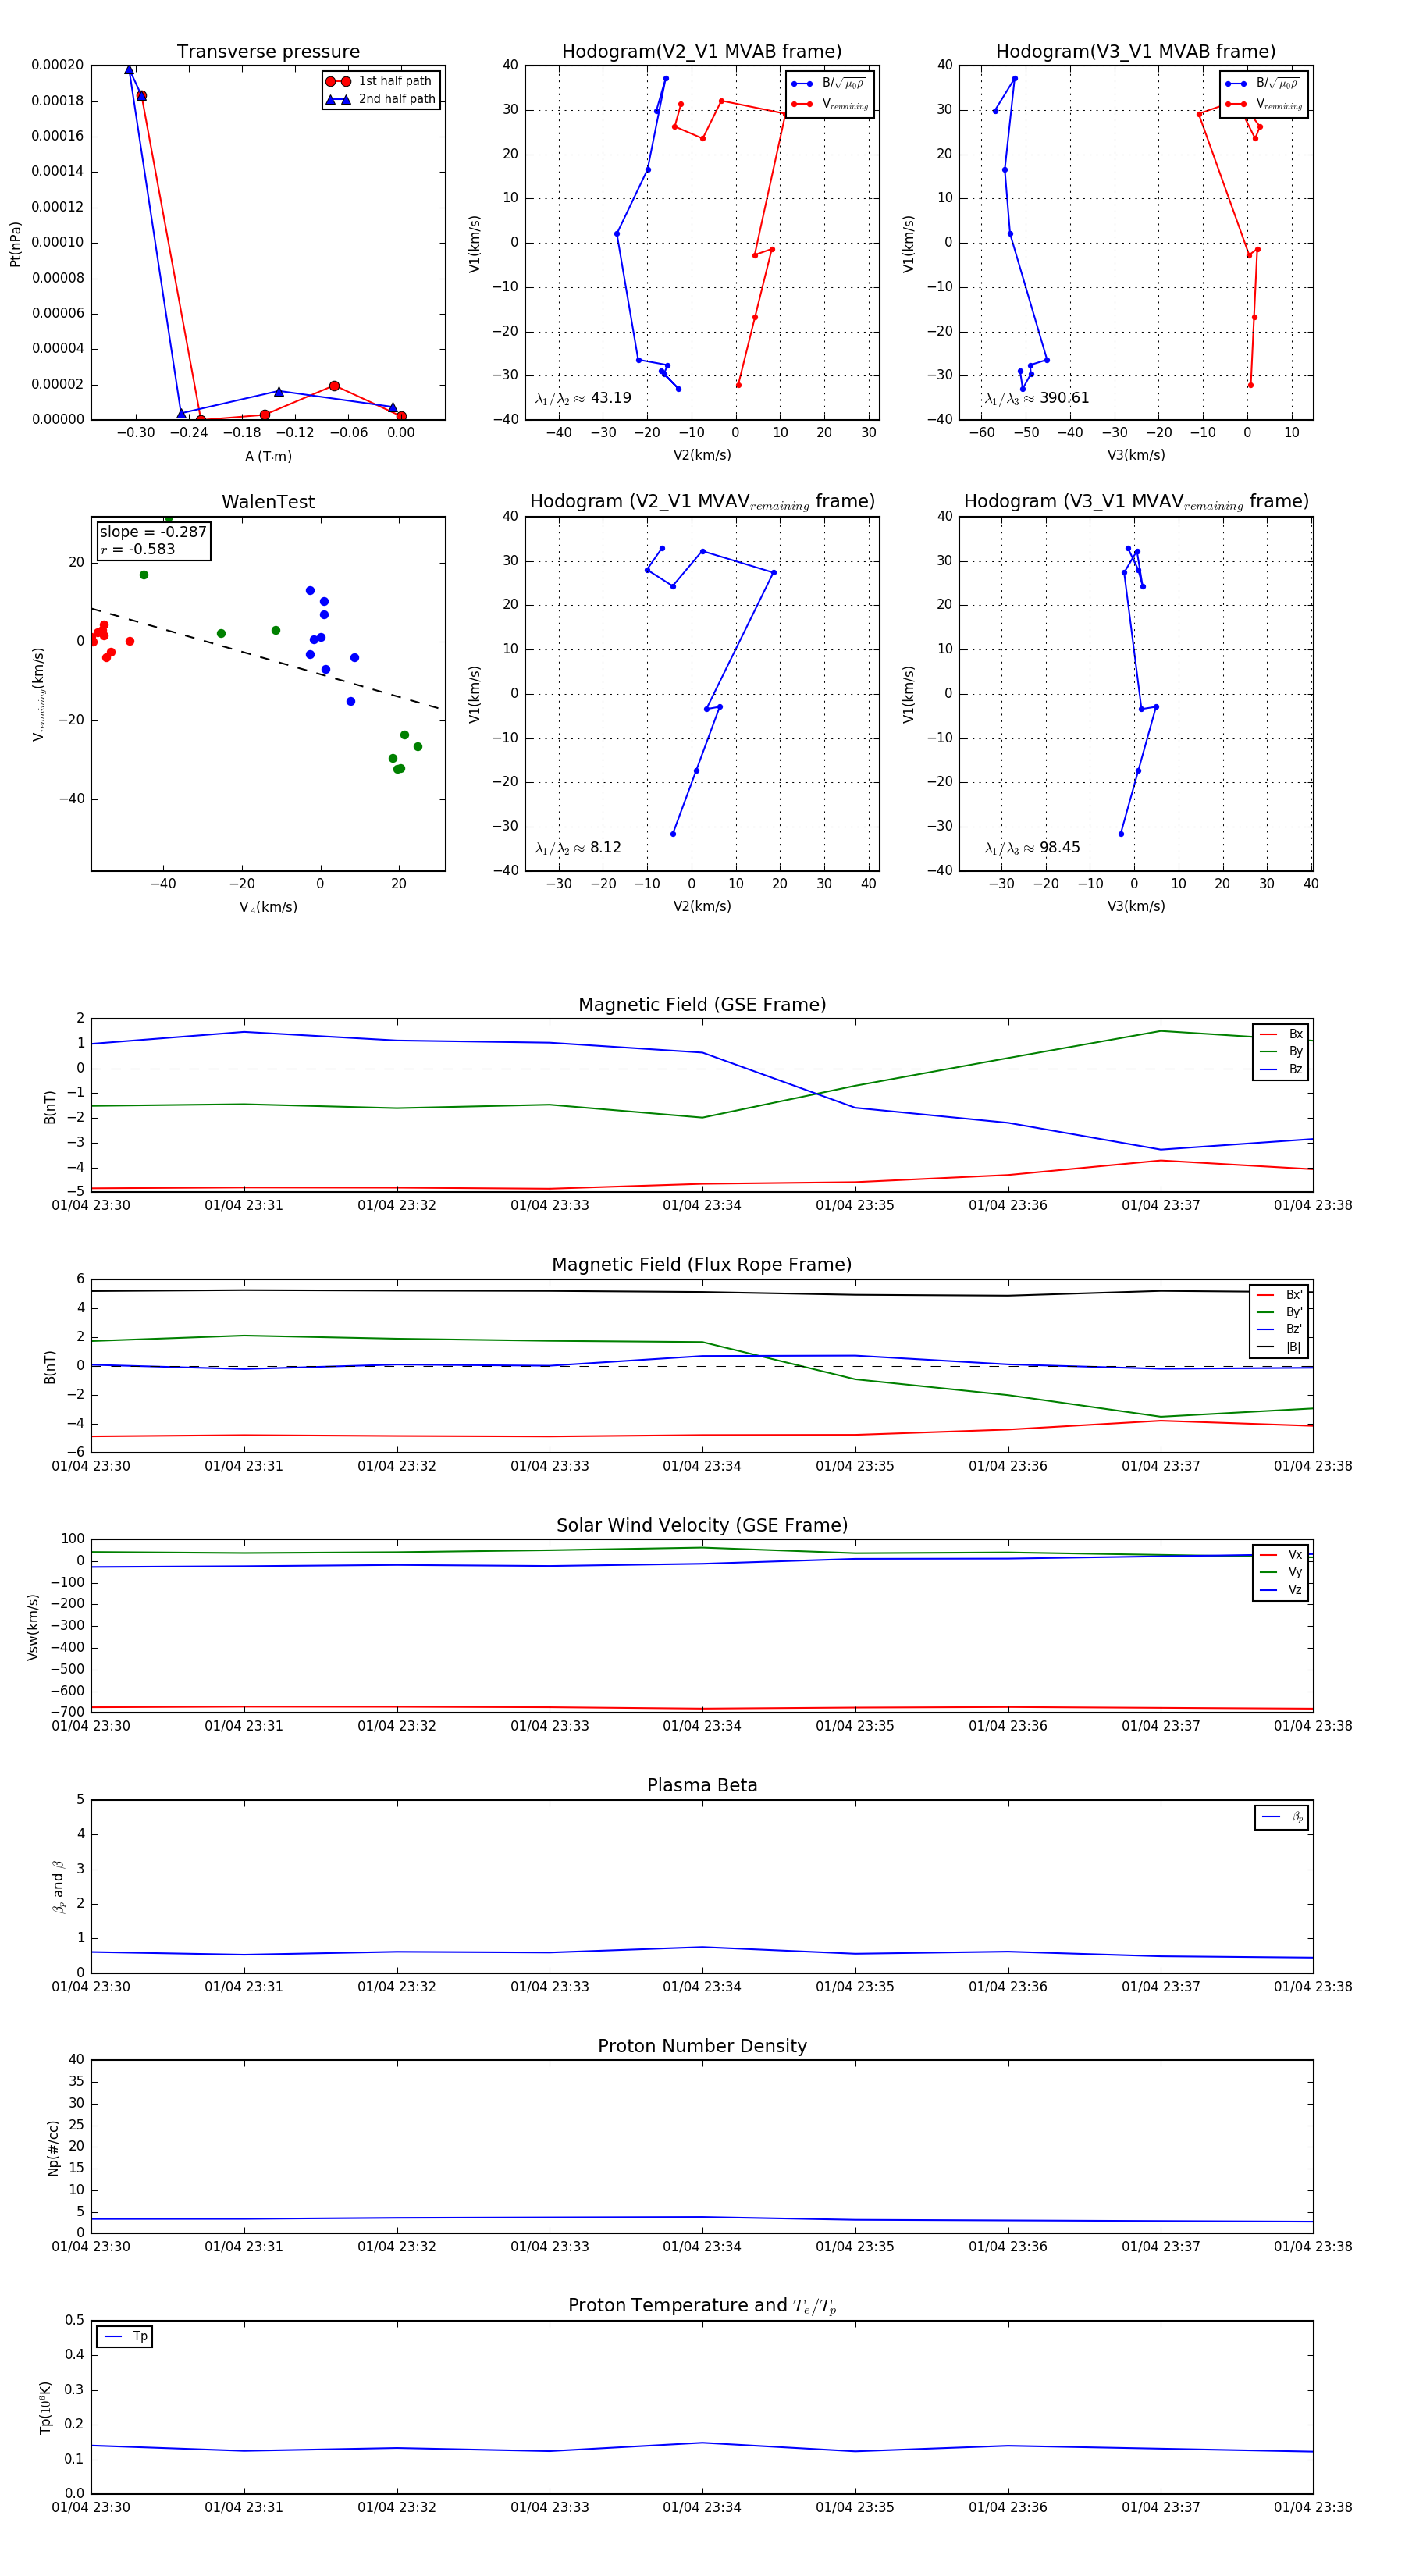Click the "WalenTest" plot title
The image size is (1405, 2576).
point(268,502)
